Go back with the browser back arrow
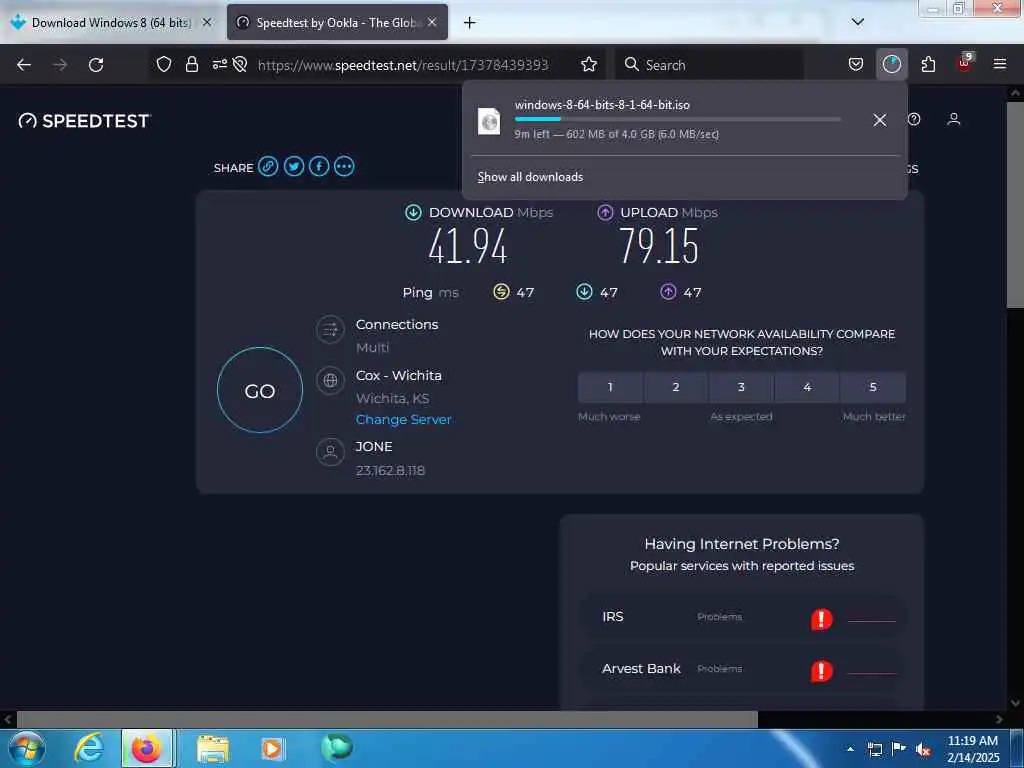 24,65
